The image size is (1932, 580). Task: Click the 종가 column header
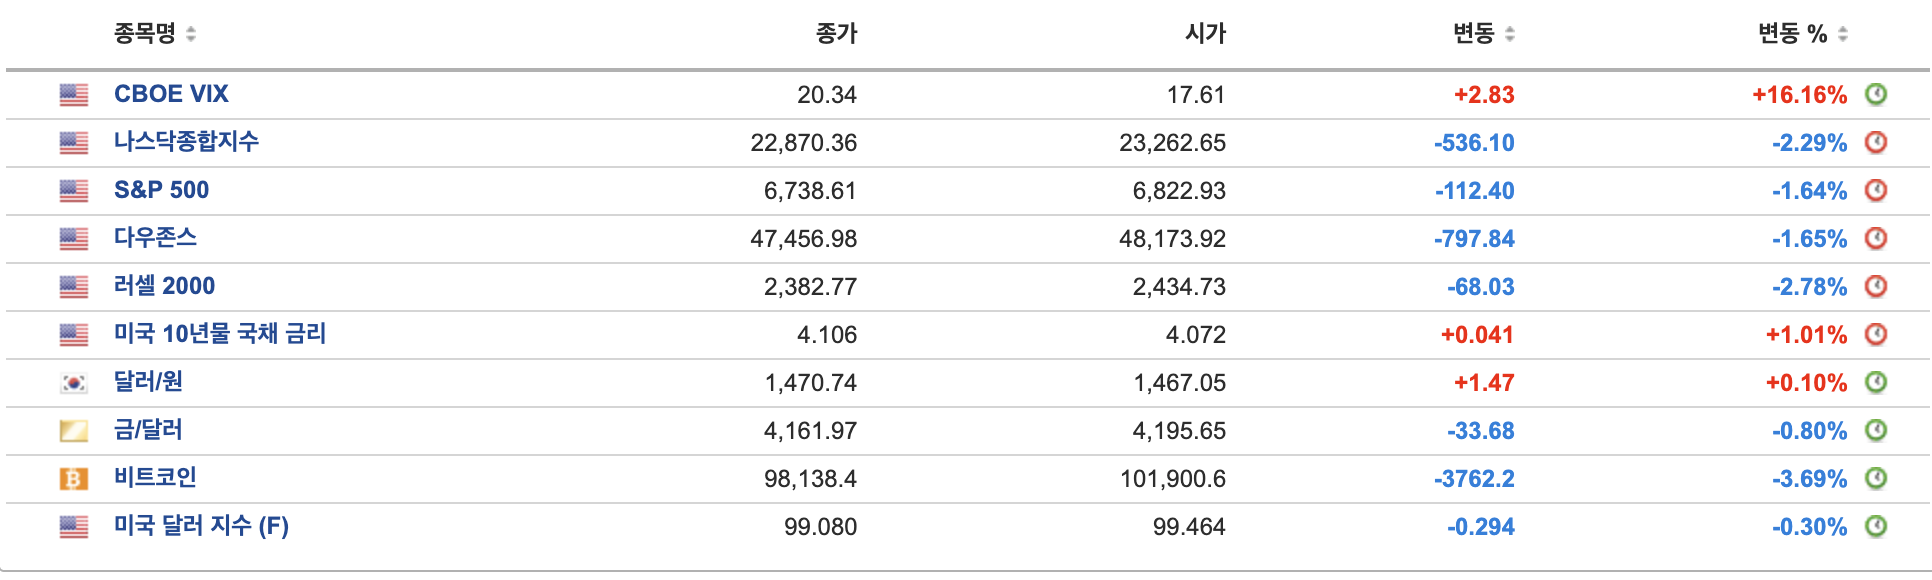(x=836, y=31)
